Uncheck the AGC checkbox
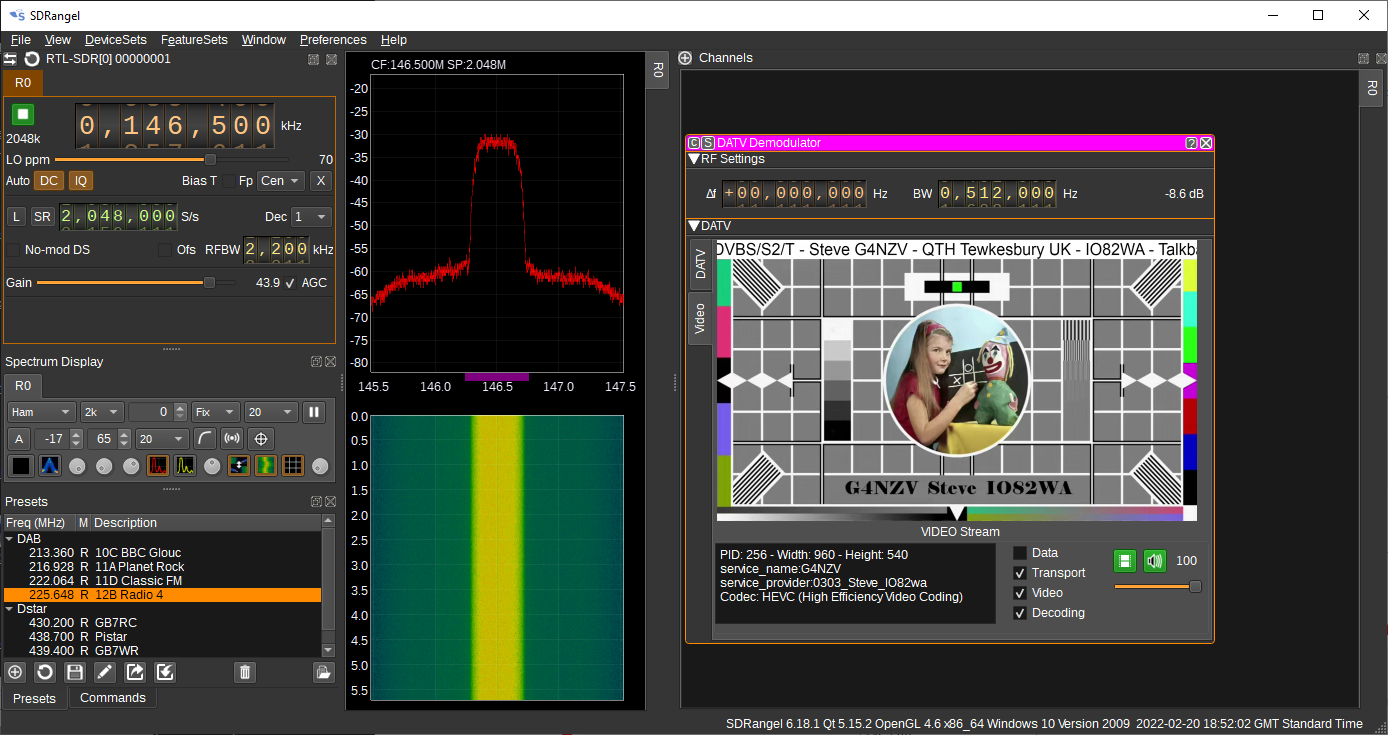 (290, 283)
